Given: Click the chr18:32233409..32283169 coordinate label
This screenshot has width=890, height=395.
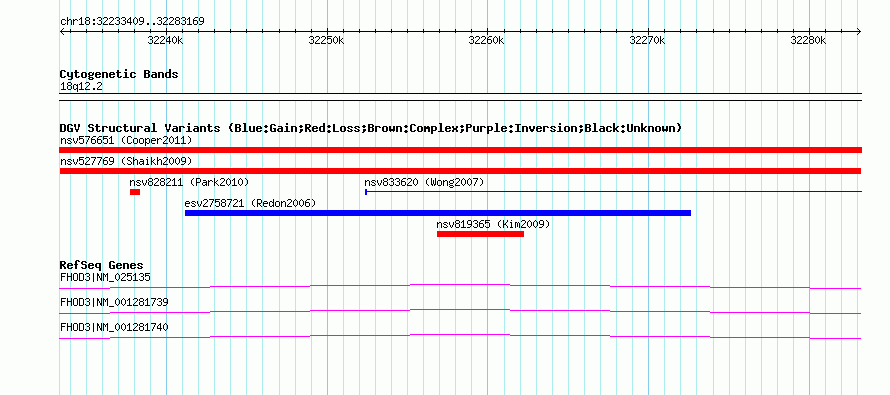Looking at the screenshot, I should pos(132,22).
